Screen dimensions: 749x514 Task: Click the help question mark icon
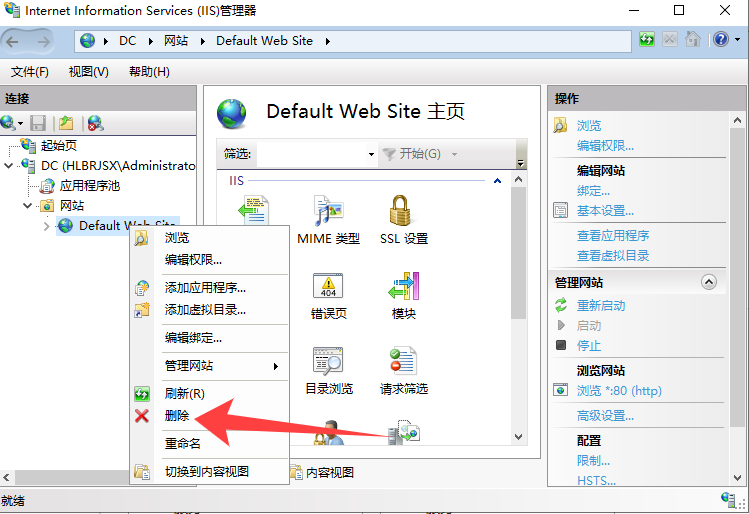pos(720,40)
